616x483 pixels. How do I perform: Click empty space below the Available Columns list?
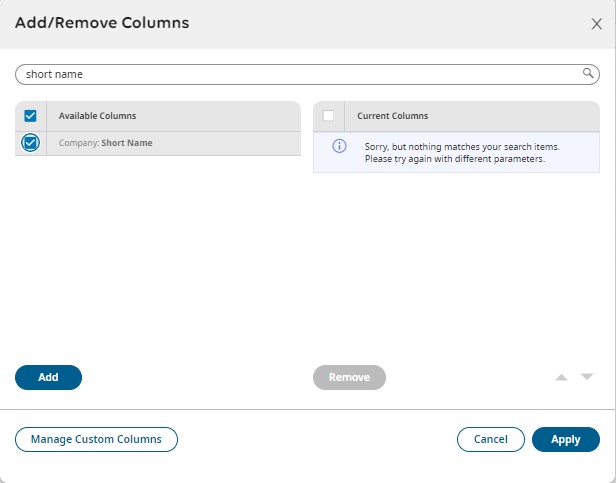point(157,260)
